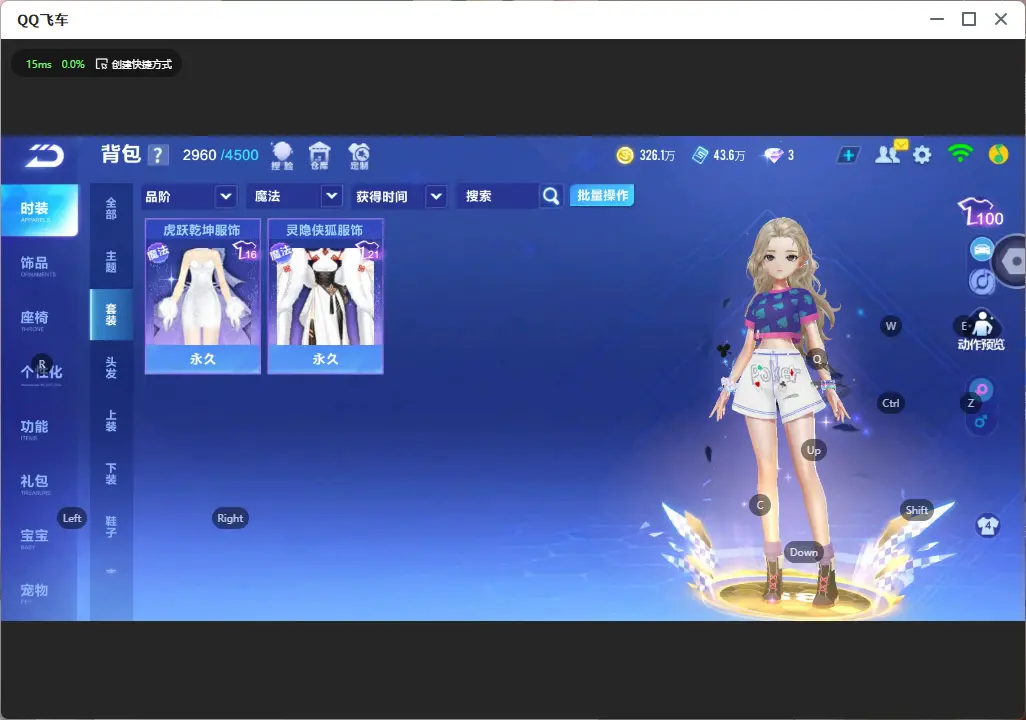Click the 0.0% packet loss readout
The width and height of the screenshot is (1026, 720).
click(x=73, y=64)
